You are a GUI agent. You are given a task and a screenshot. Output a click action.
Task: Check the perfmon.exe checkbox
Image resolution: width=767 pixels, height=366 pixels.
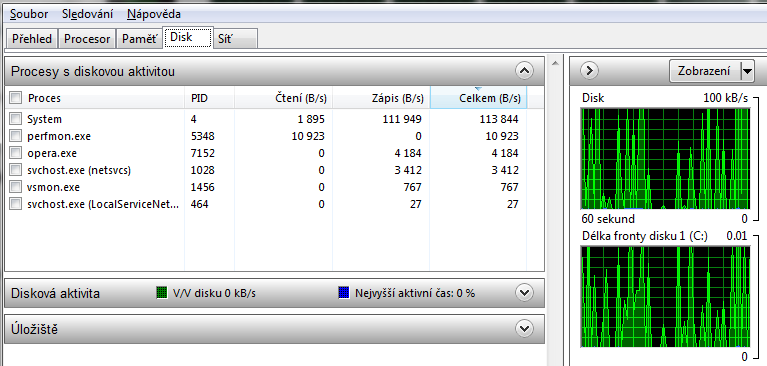(x=16, y=136)
